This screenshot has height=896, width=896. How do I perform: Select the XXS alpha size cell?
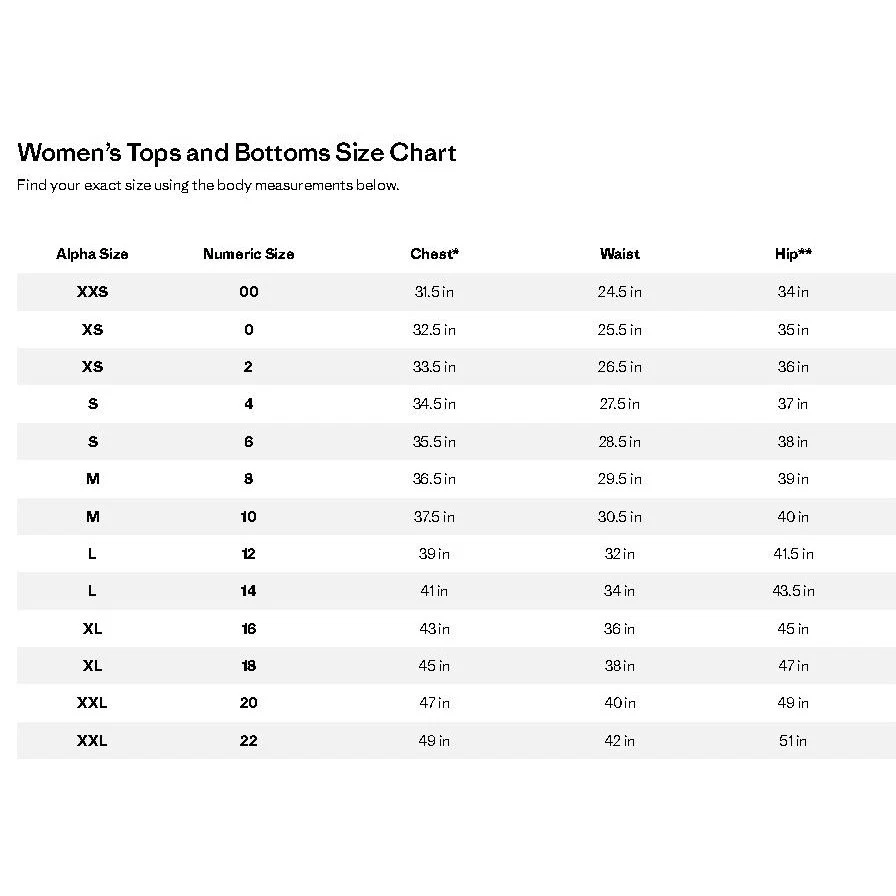point(92,292)
